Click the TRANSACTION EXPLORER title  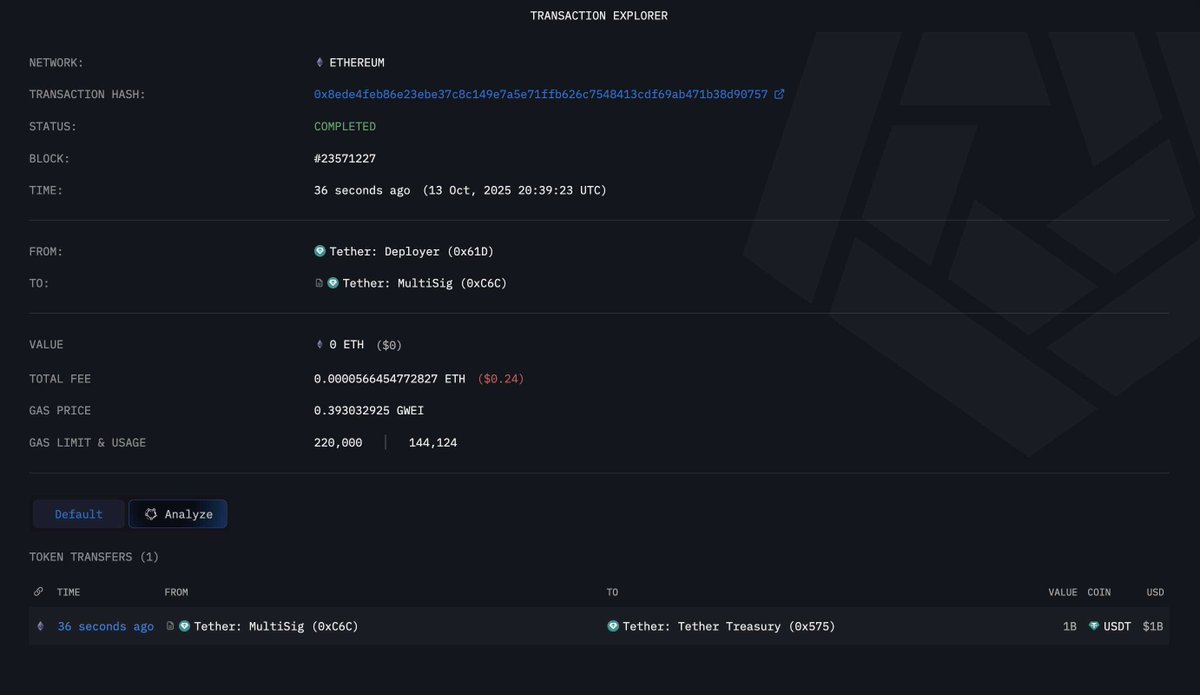click(599, 16)
